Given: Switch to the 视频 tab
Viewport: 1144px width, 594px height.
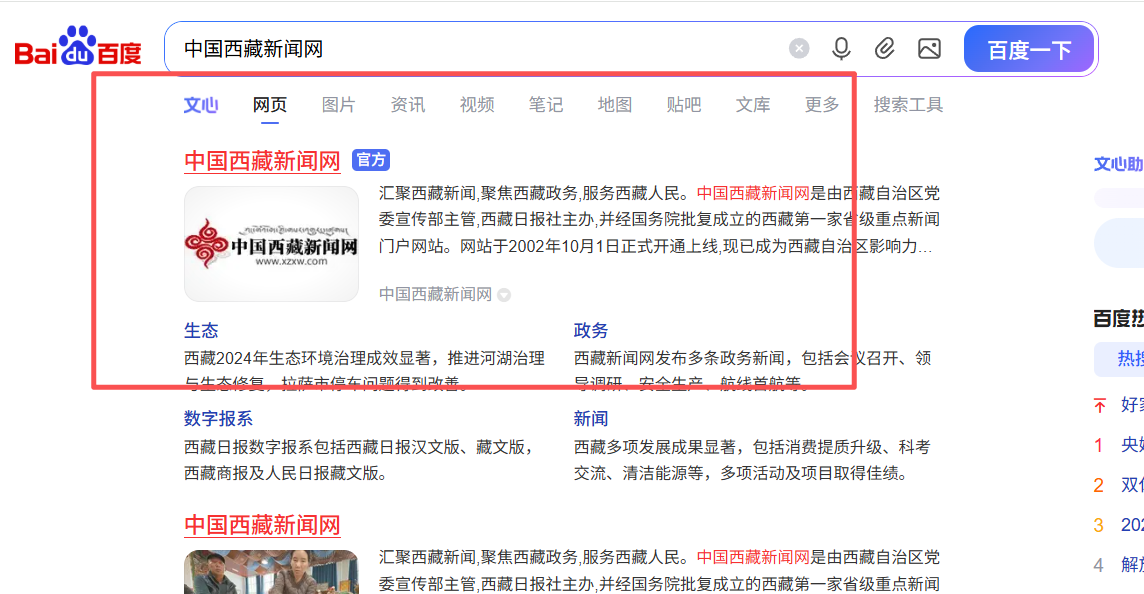Looking at the screenshot, I should [476, 104].
